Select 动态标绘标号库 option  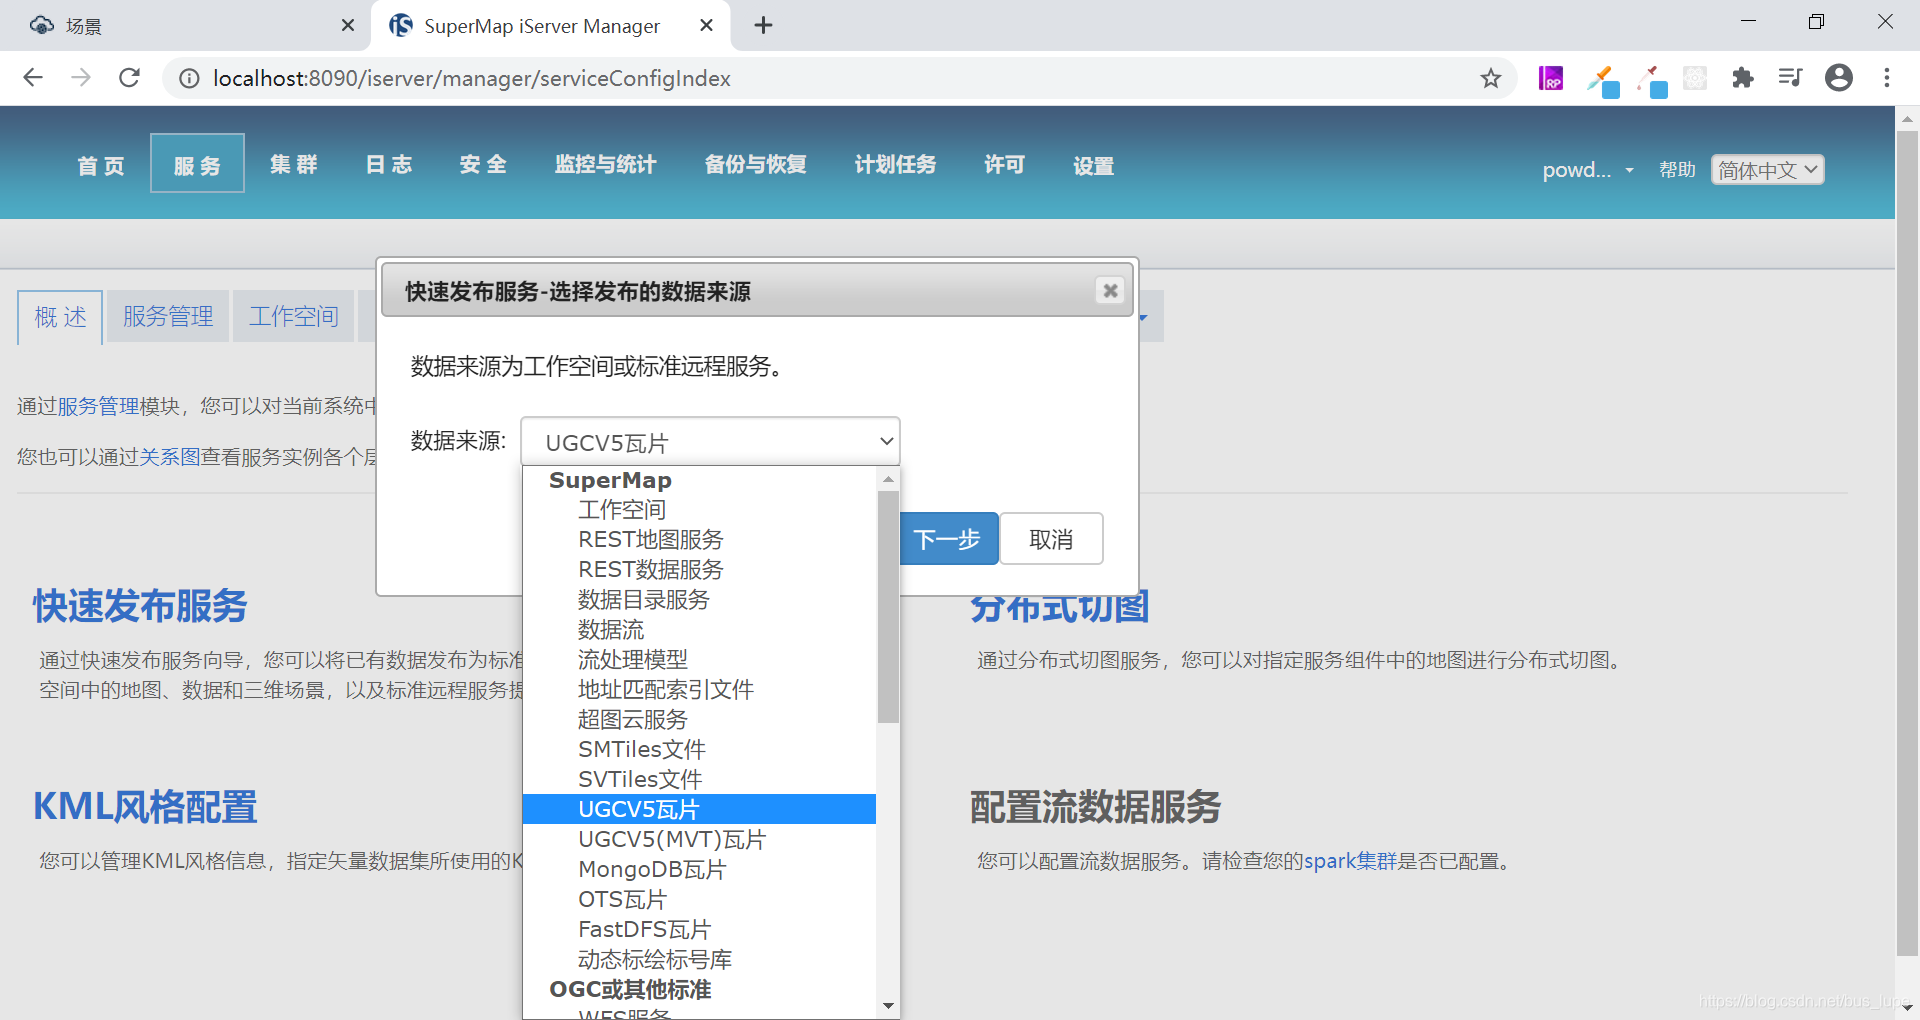699,960
